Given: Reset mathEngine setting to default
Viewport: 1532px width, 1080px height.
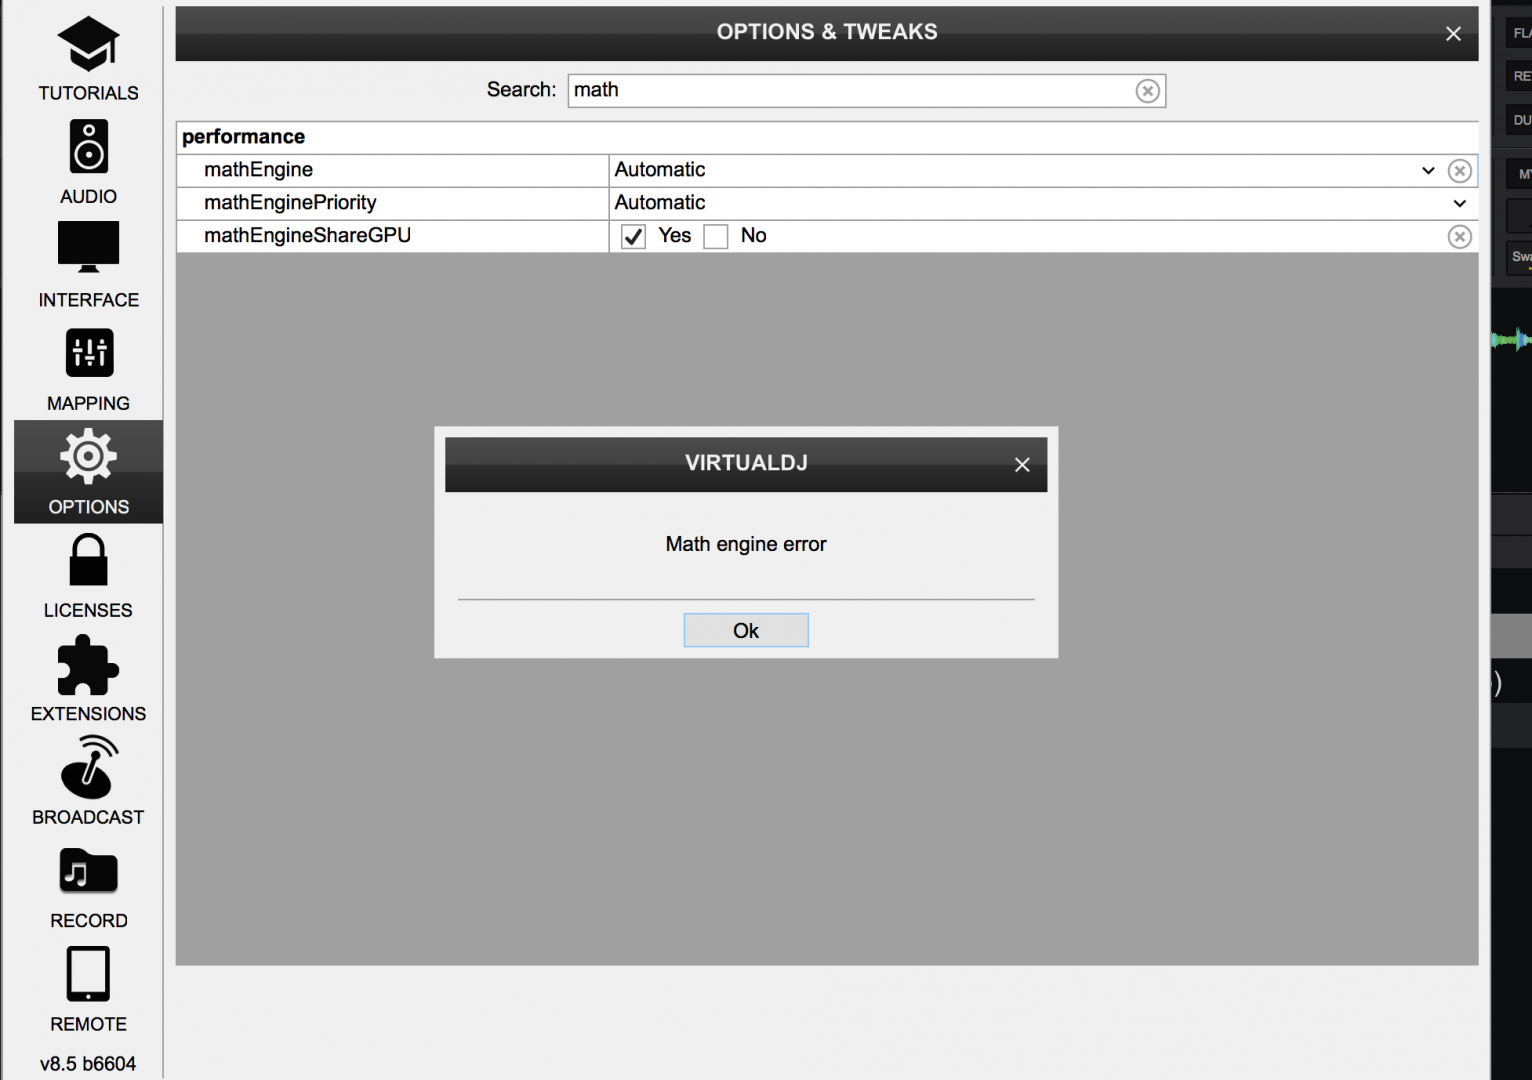Looking at the screenshot, I should coord(1460,171).
